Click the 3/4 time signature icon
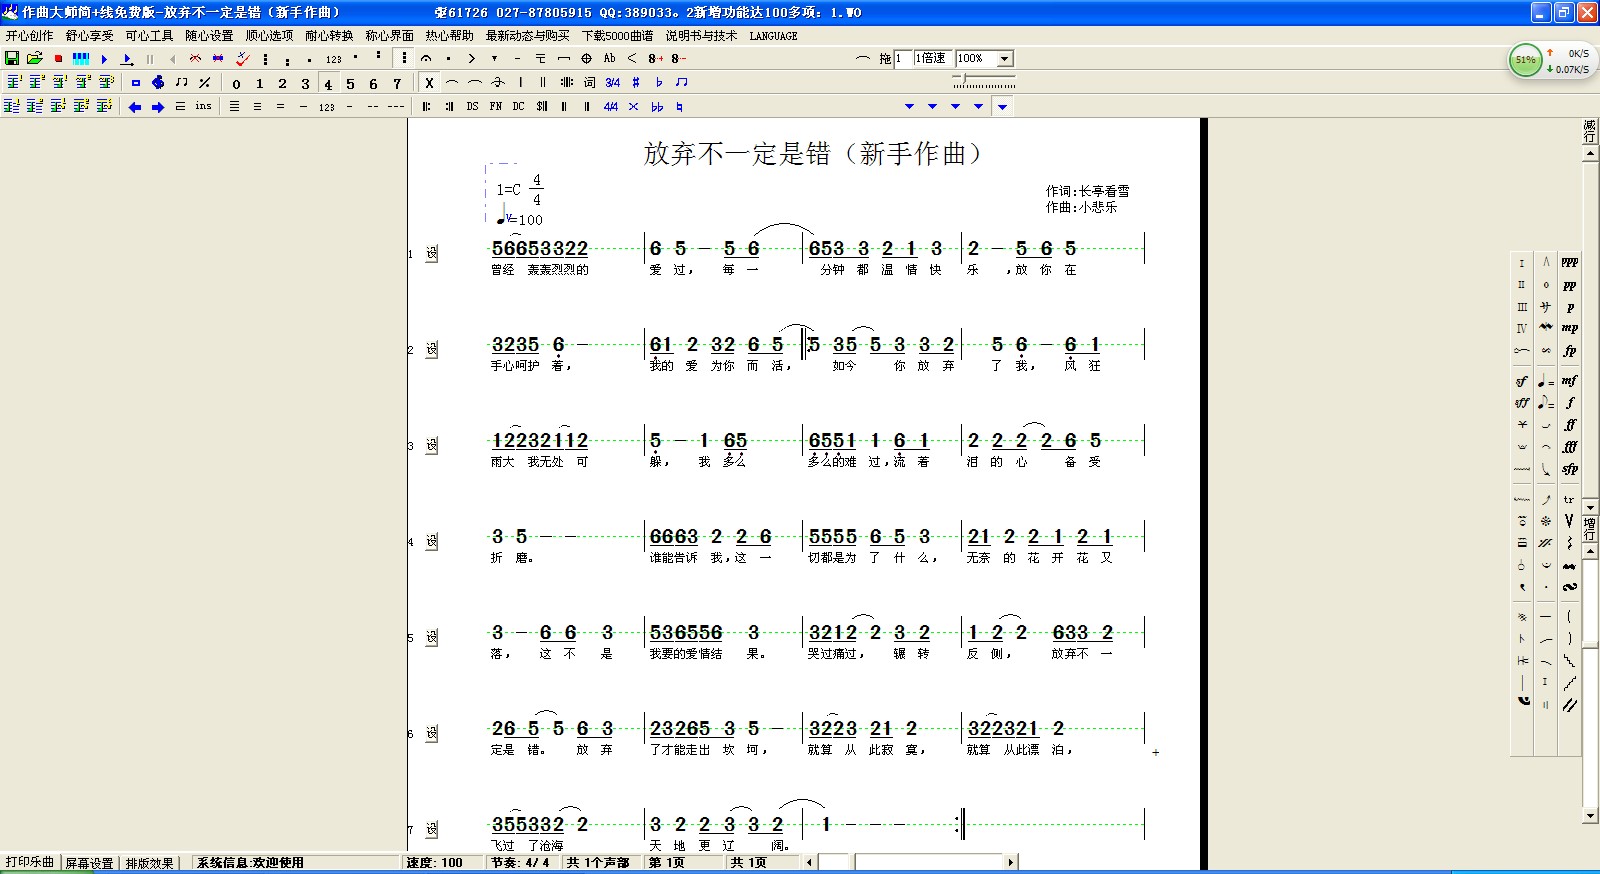1600x874 pixels. [x=613, y=83]
